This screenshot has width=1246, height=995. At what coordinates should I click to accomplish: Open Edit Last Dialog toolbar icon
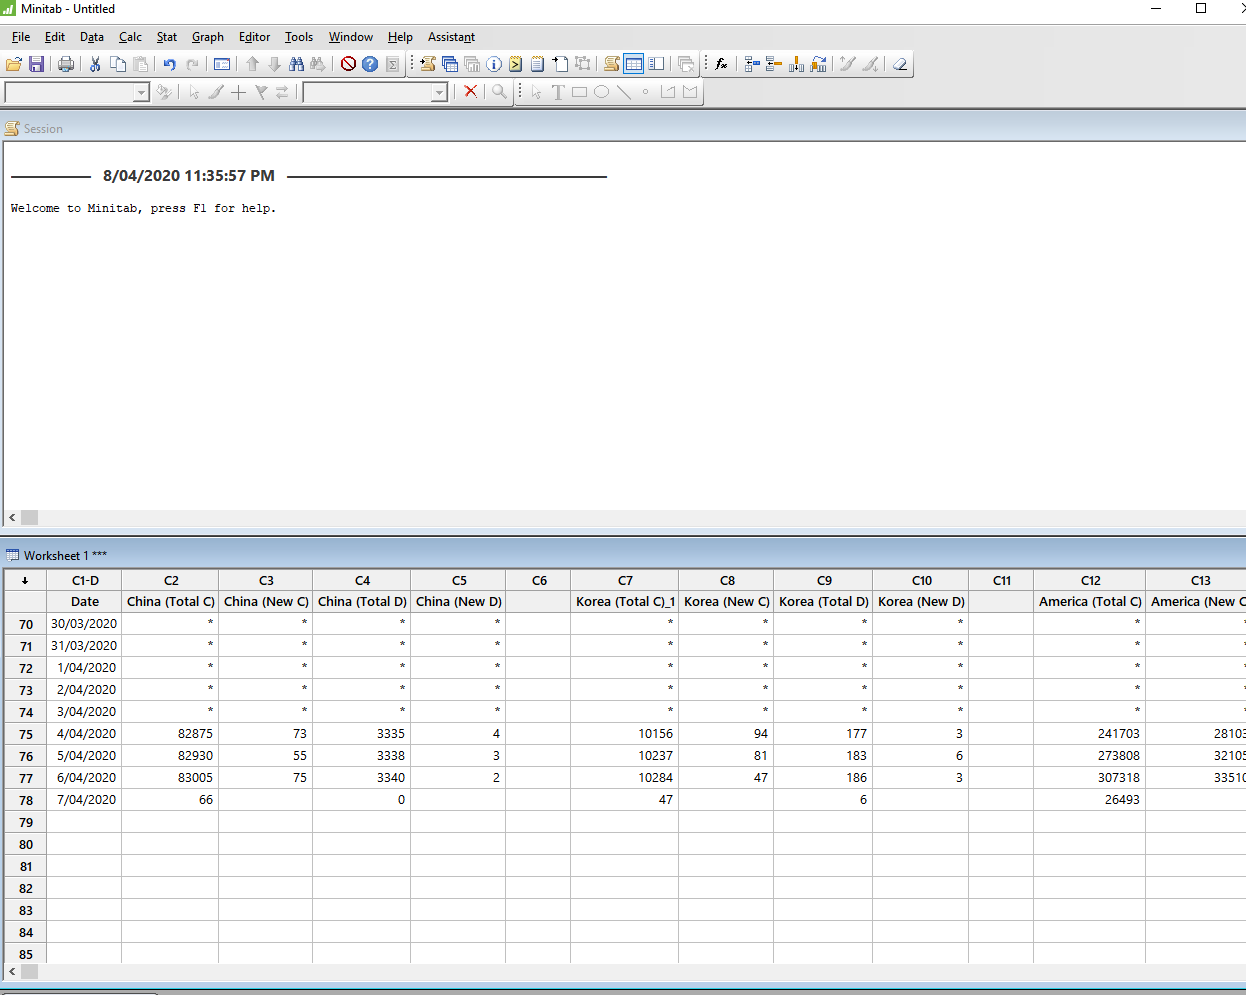point(222,64)
